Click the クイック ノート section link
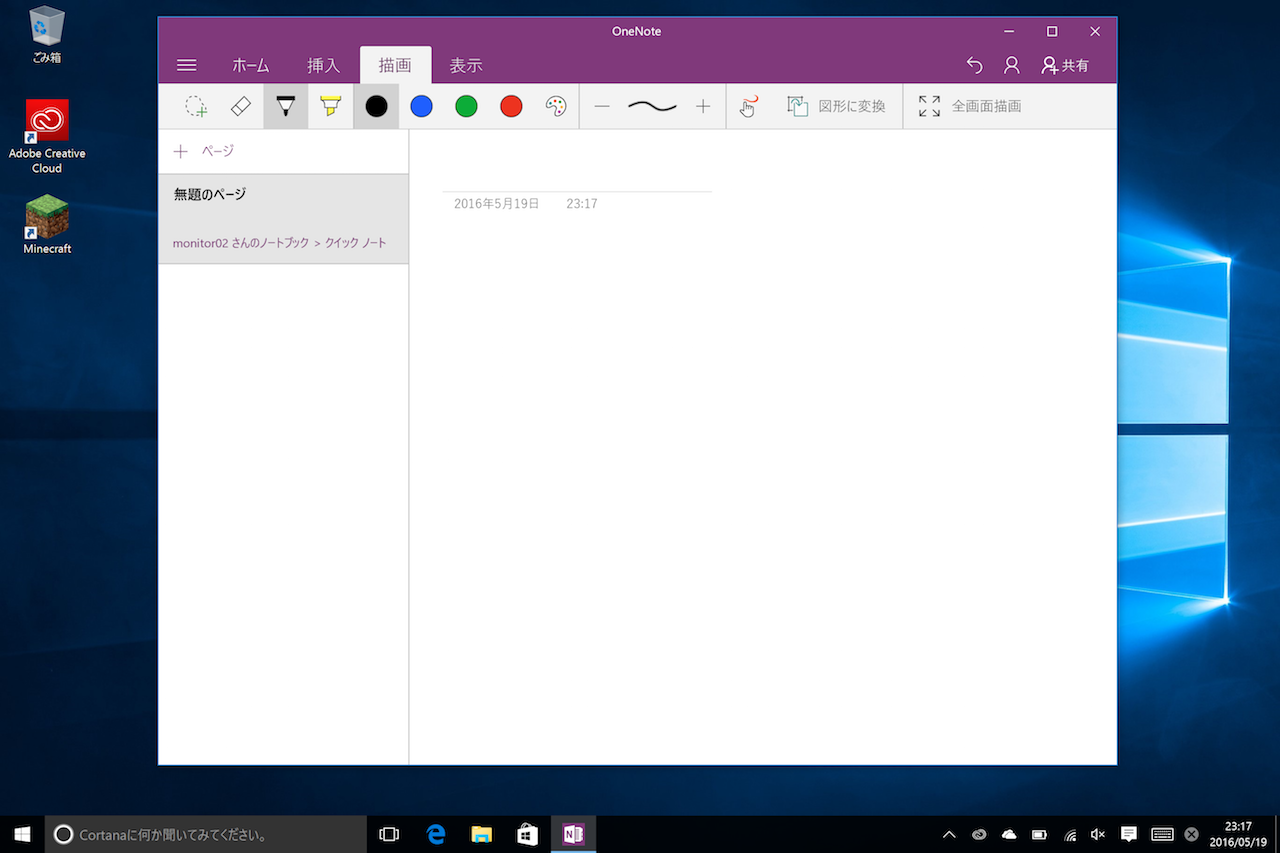The height and width of the screenshot is (853, 1280). 356,243
